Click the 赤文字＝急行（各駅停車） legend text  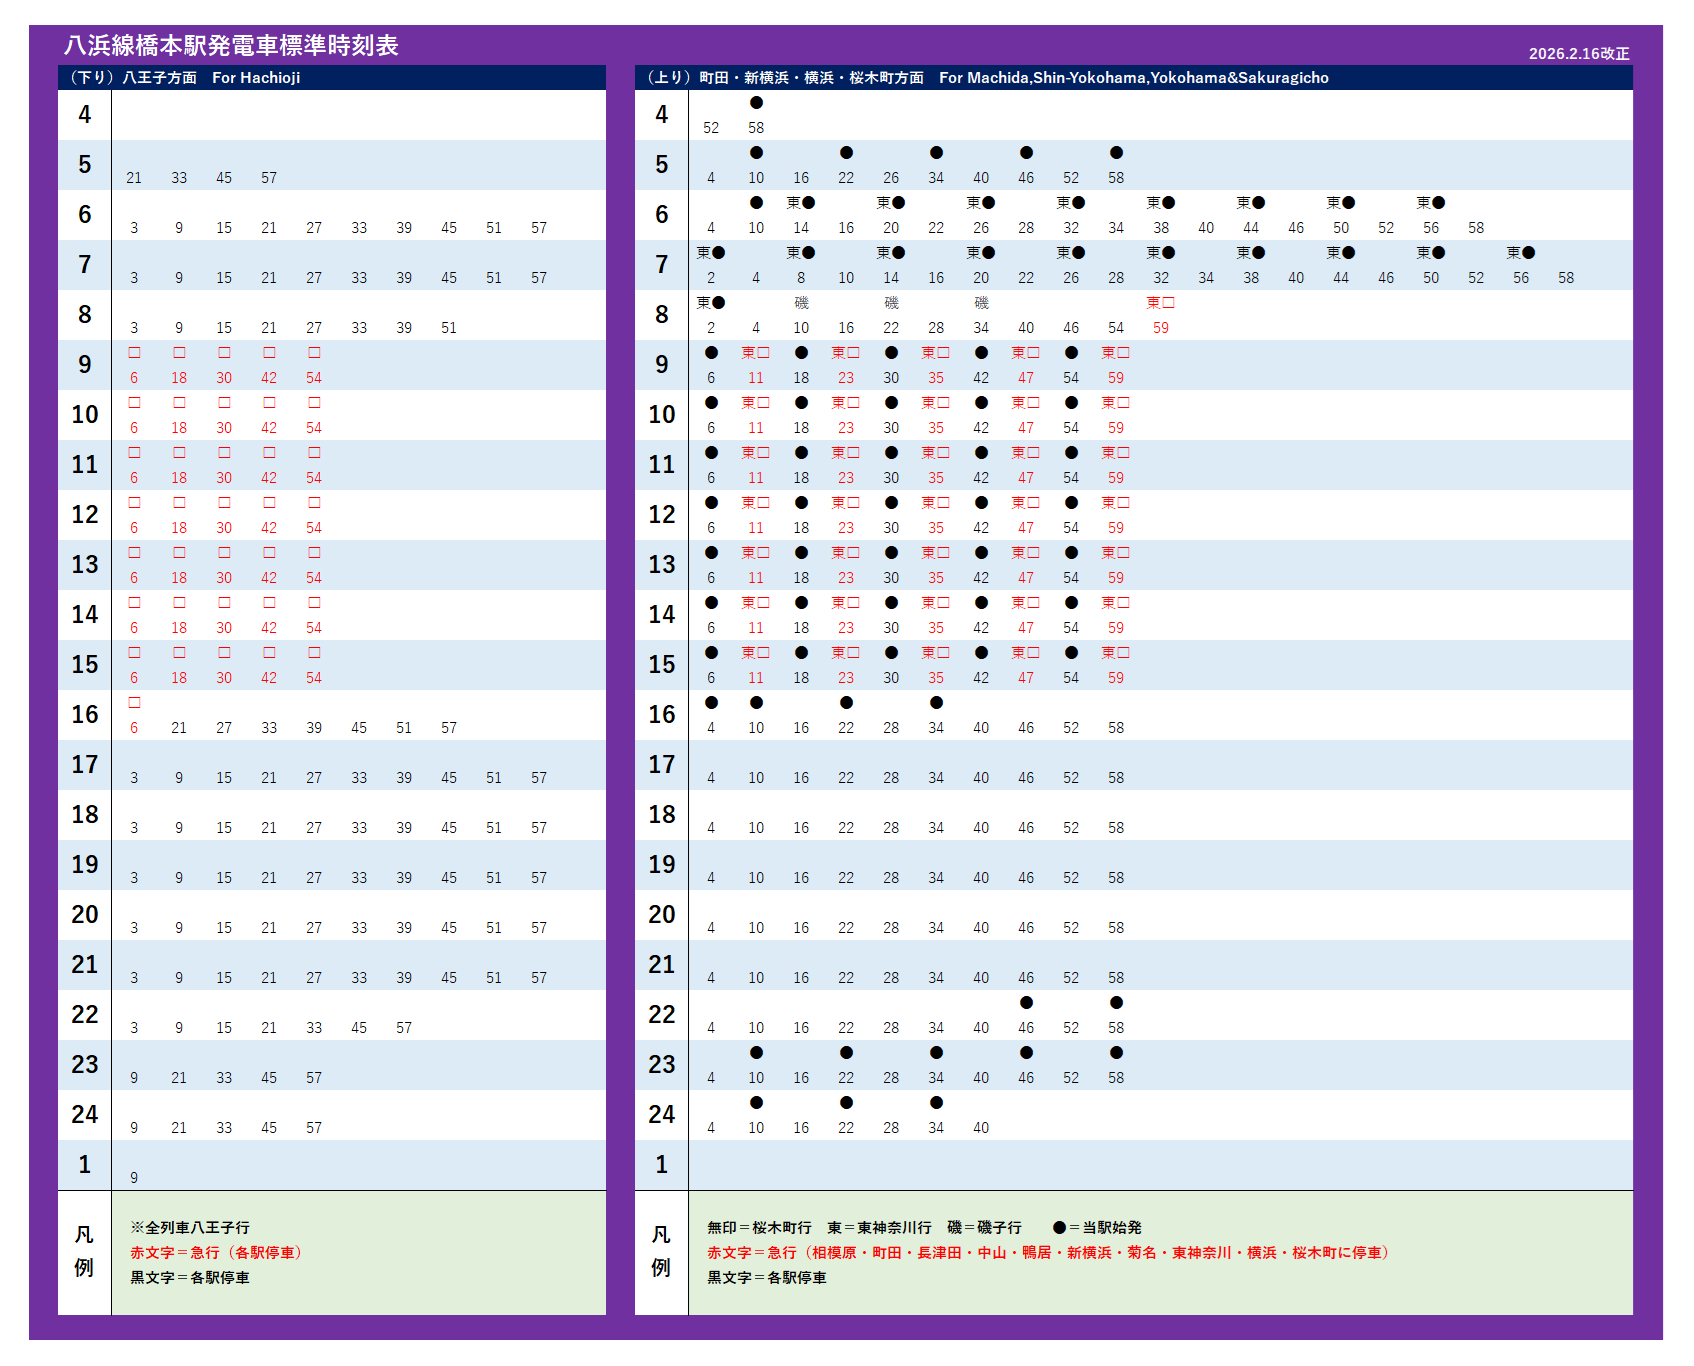[215, 1253]
